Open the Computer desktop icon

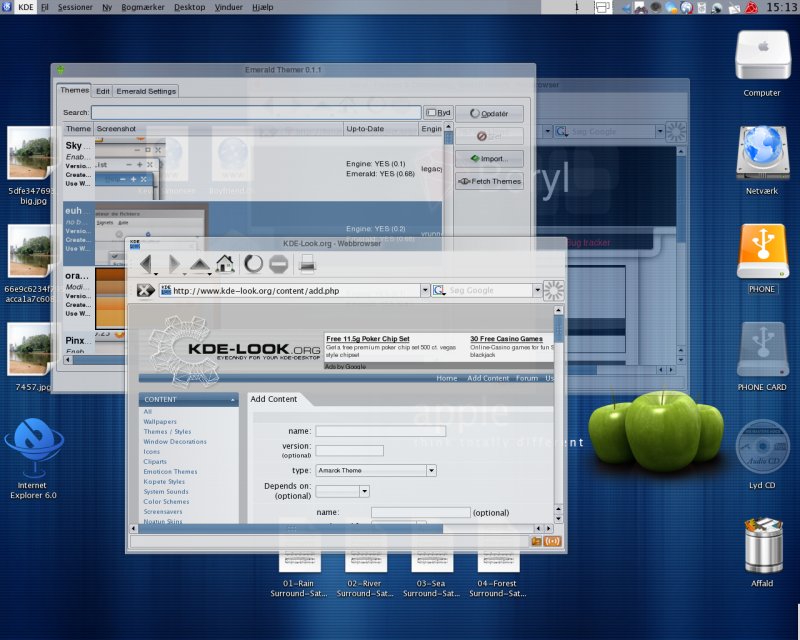pyautogui.click(x=762, y=55)
